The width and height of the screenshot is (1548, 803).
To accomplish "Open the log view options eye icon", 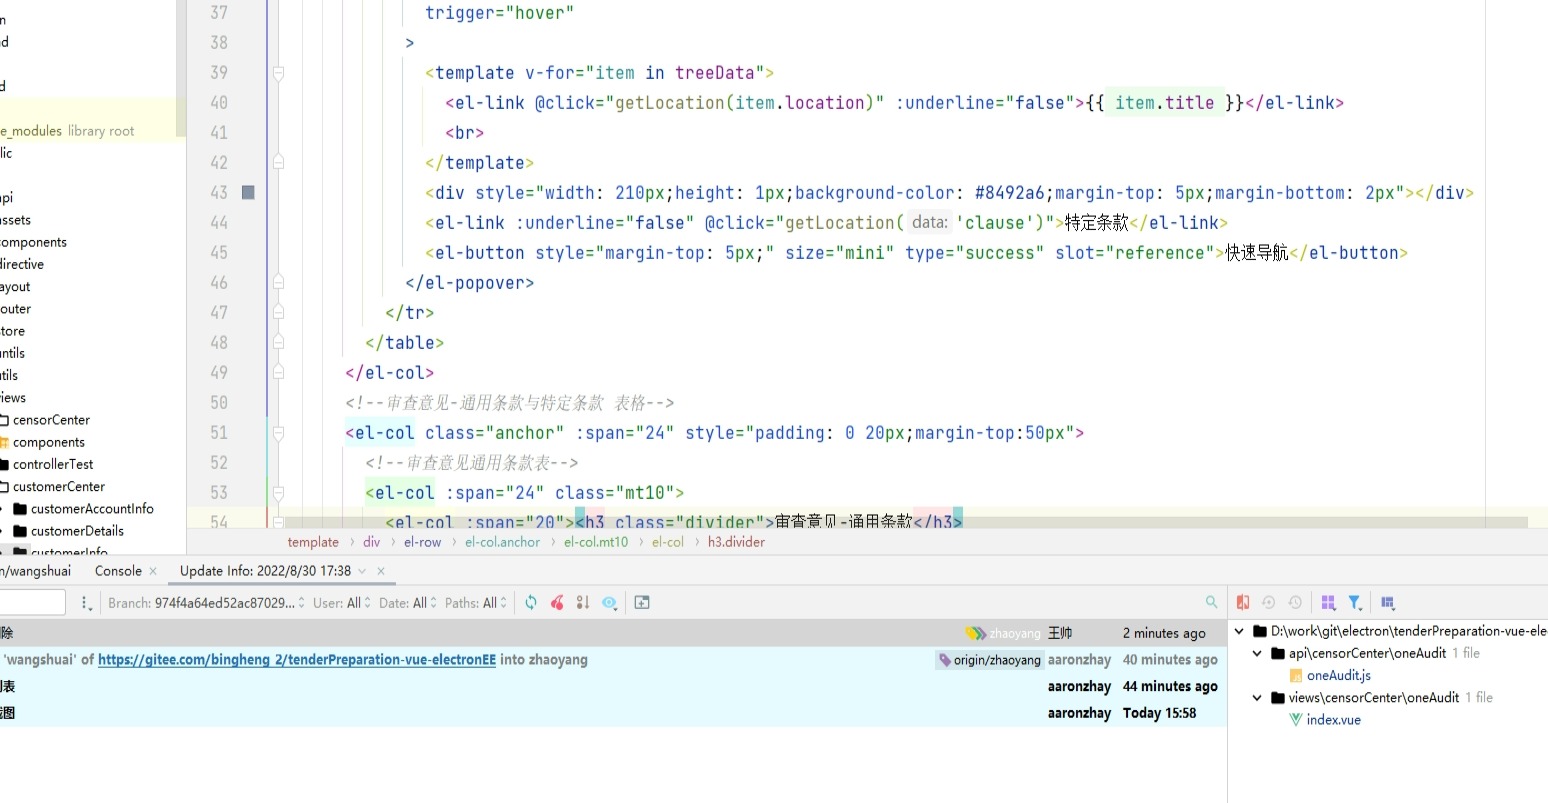I will pyautogui.click(x=609, y=602).
